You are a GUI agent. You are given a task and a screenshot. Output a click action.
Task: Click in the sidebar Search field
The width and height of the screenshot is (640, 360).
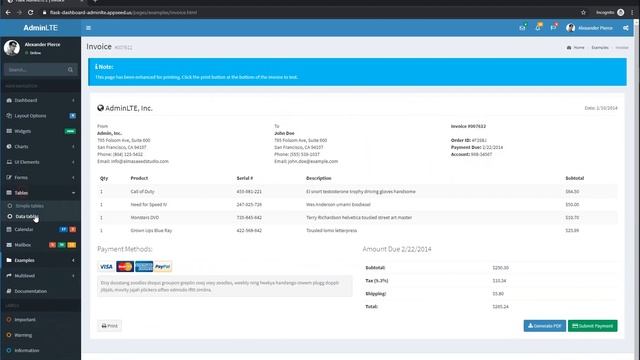[x=35, y=70]
